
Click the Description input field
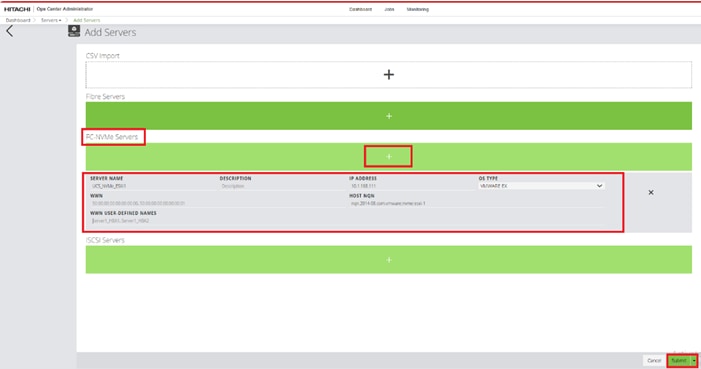click(282, 186)
